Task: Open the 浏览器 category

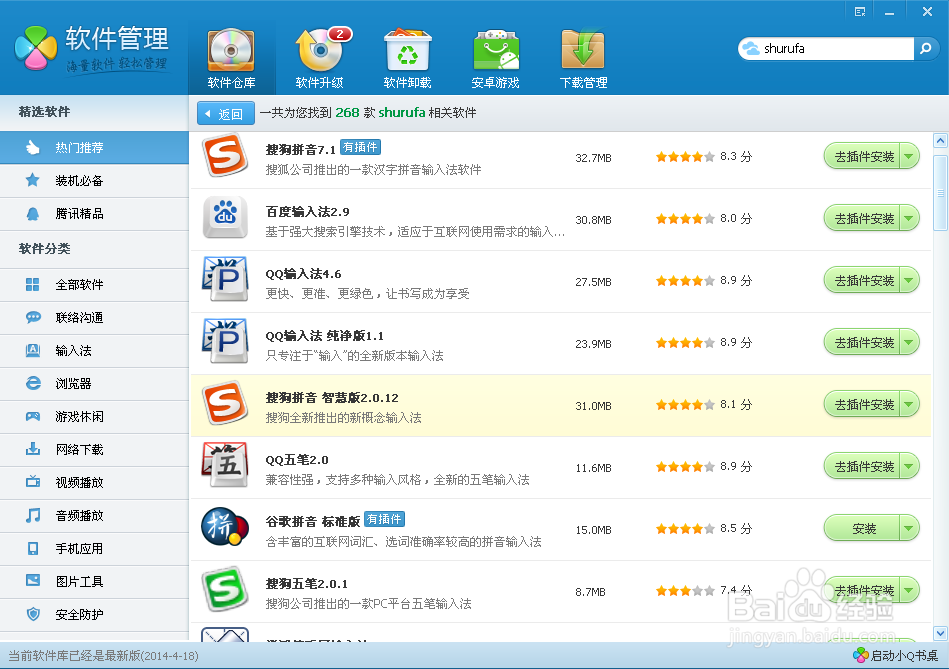Action: pyautogui.click(x=94, y=384)
